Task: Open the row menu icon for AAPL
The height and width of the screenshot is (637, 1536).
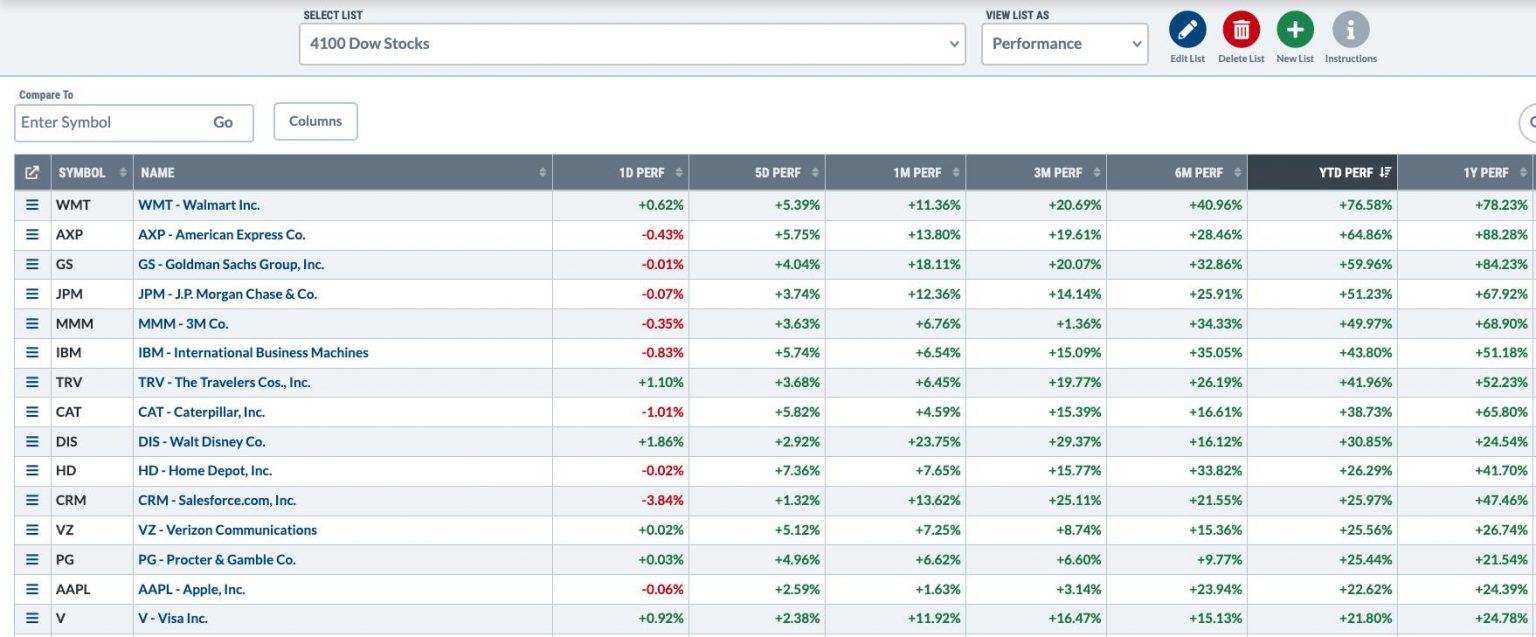Action: tap(32, 590)
